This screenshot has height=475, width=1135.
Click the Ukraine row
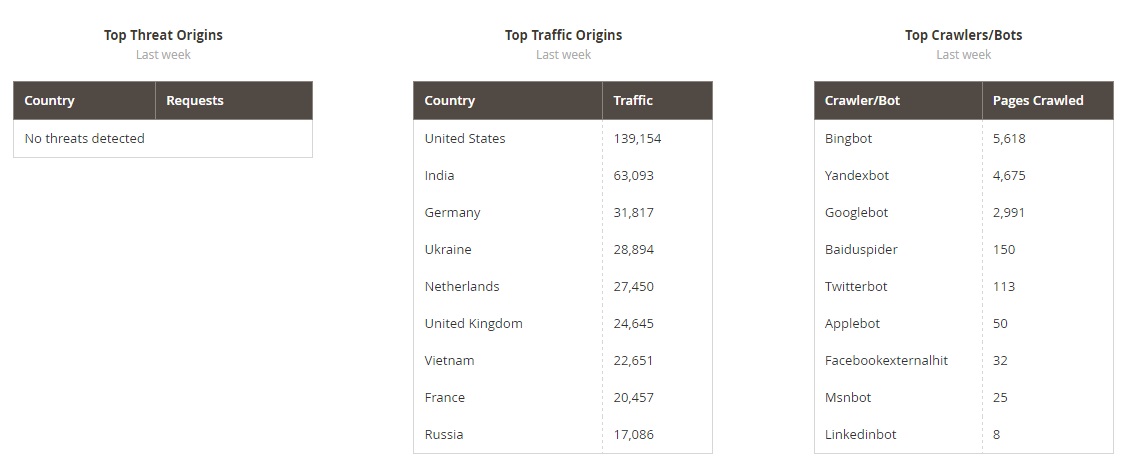[x=448, y=249]
